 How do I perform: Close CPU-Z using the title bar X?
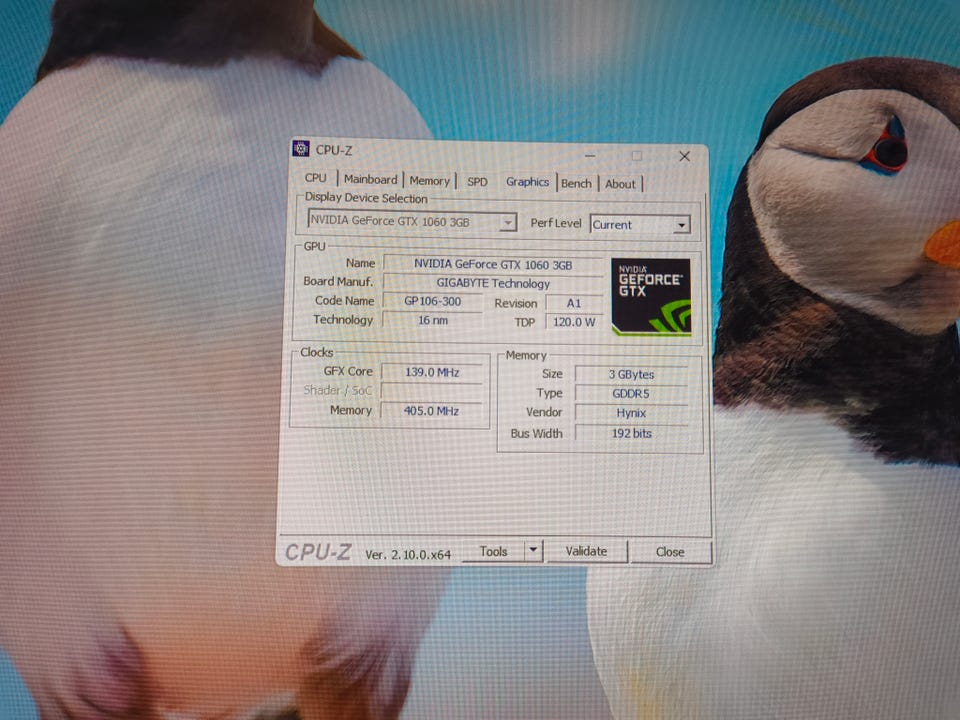684,156
